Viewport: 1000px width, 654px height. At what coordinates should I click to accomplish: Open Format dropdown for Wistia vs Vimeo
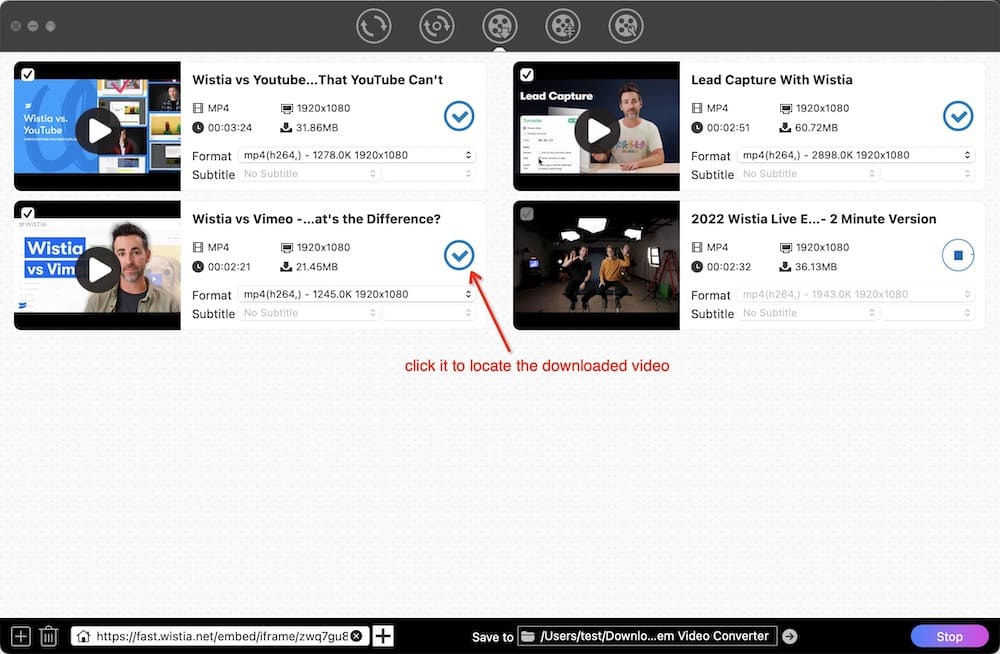[x=357, y=294]
